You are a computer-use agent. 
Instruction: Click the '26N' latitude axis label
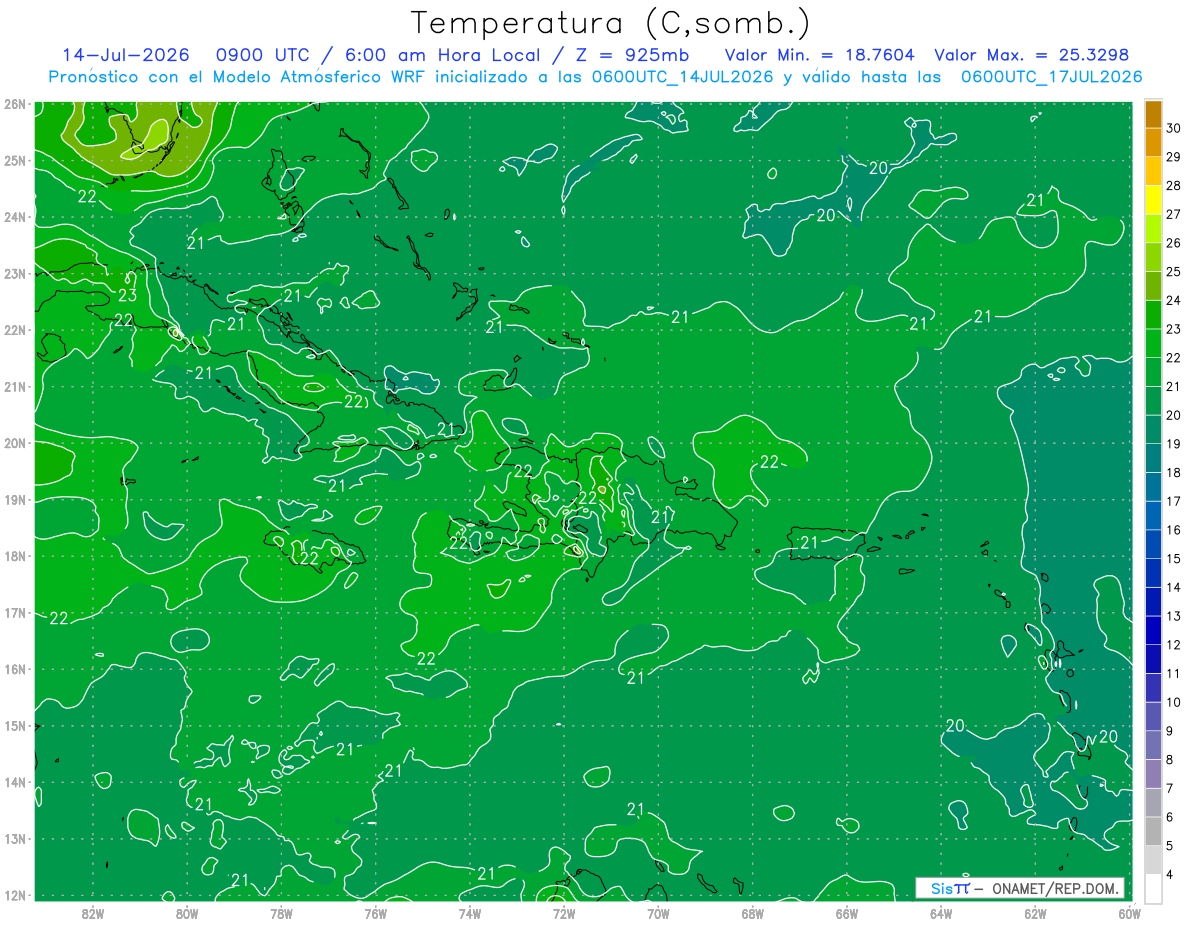(14, 104)
